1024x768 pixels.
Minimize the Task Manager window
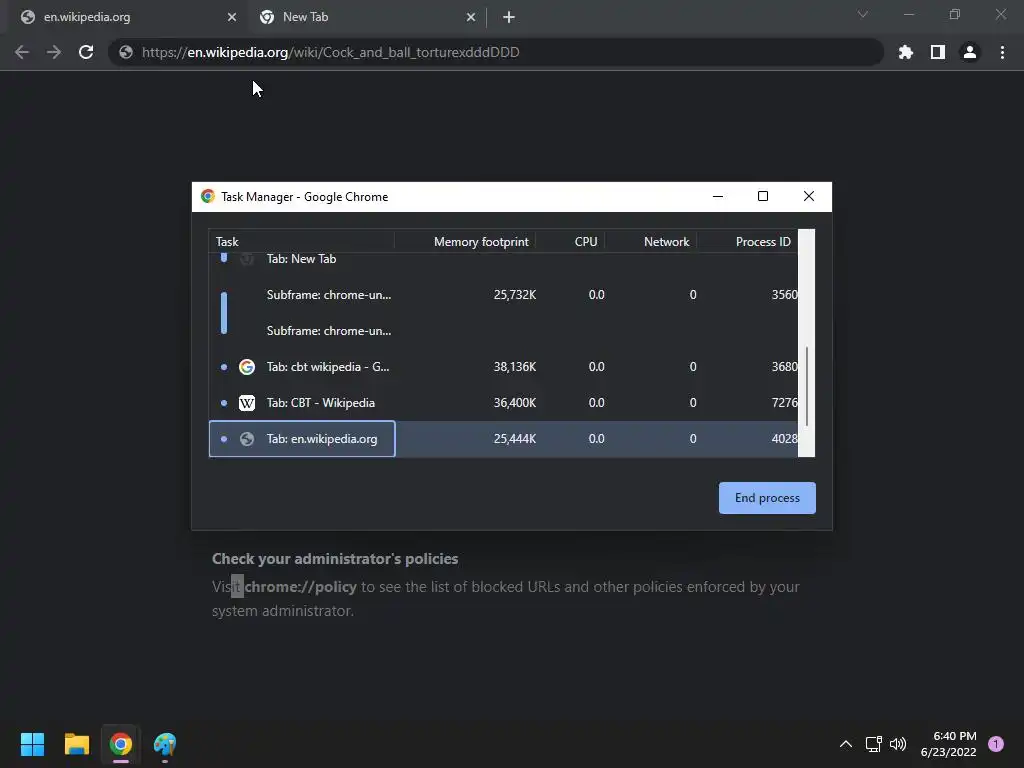tap(718, 197)
